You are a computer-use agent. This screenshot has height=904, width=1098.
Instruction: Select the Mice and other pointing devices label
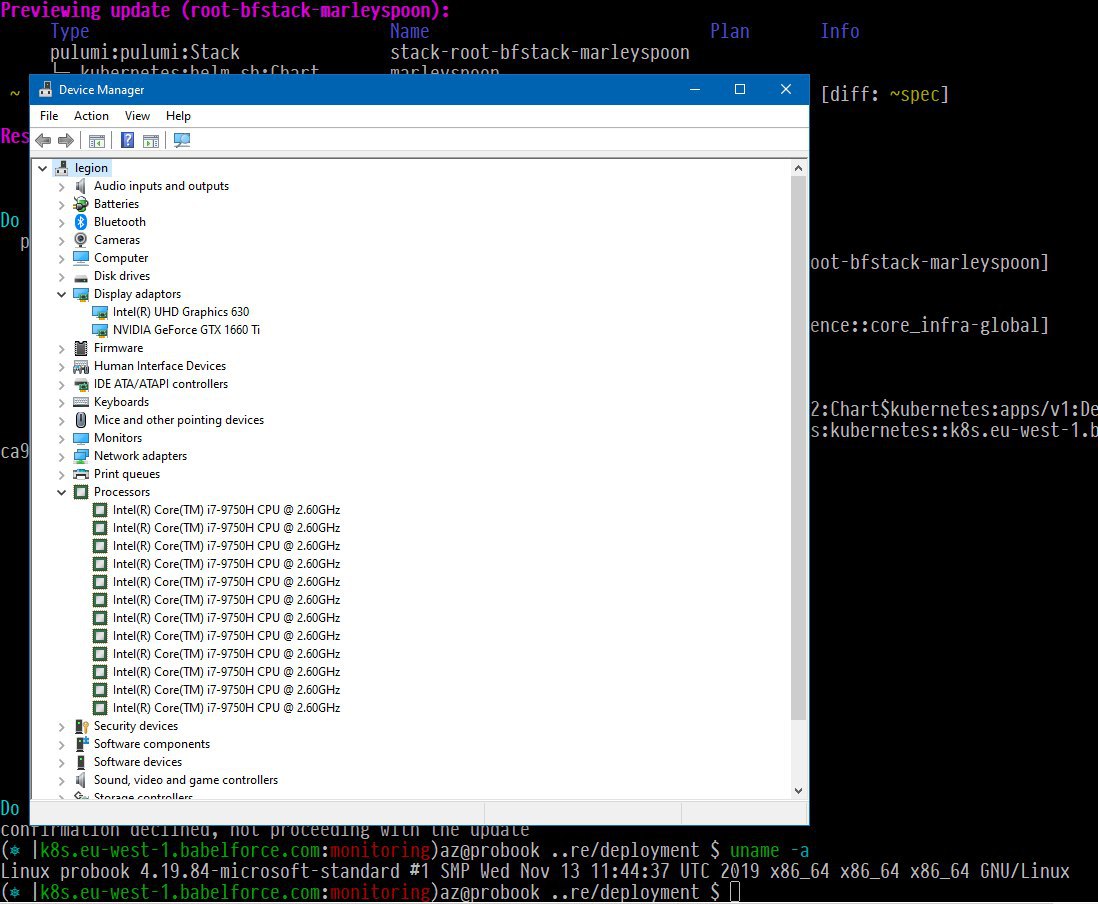(x=179, y=420)
